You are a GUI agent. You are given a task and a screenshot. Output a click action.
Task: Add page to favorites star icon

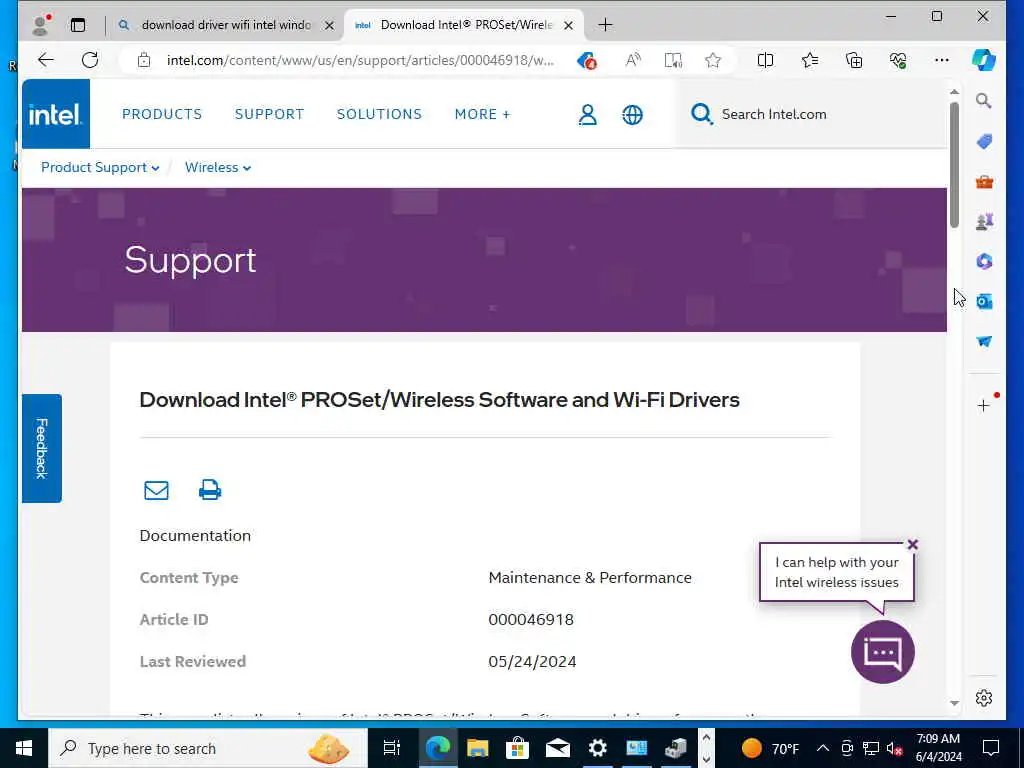[712, 60]
